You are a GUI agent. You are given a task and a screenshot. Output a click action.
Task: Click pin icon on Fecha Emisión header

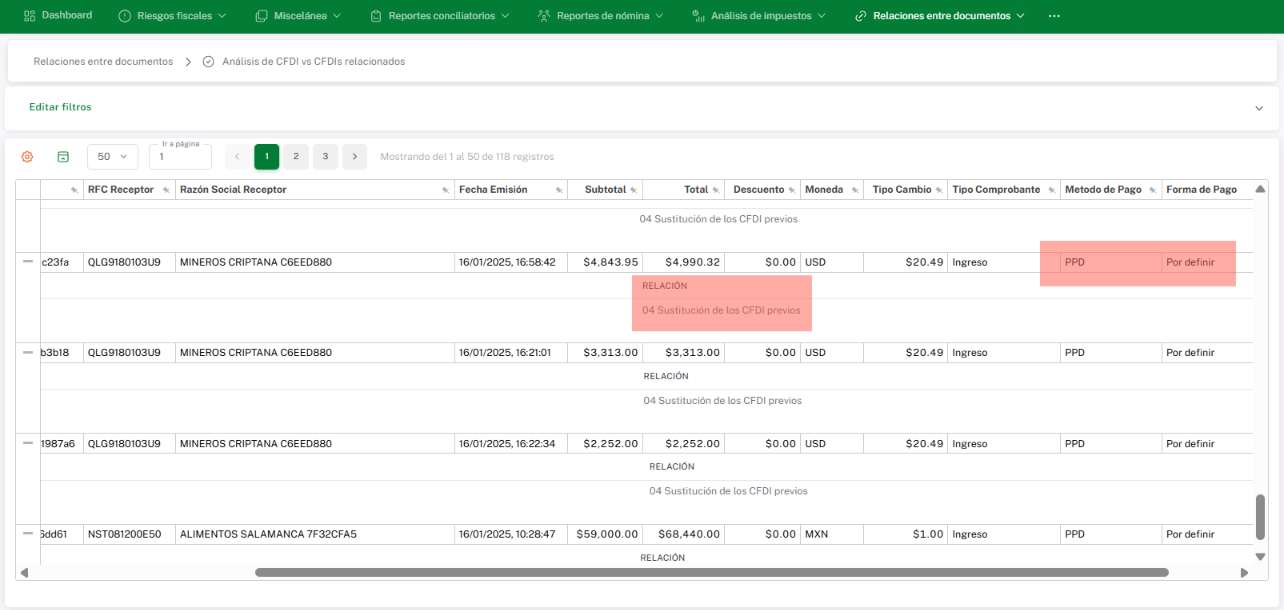tap(558, 190)
